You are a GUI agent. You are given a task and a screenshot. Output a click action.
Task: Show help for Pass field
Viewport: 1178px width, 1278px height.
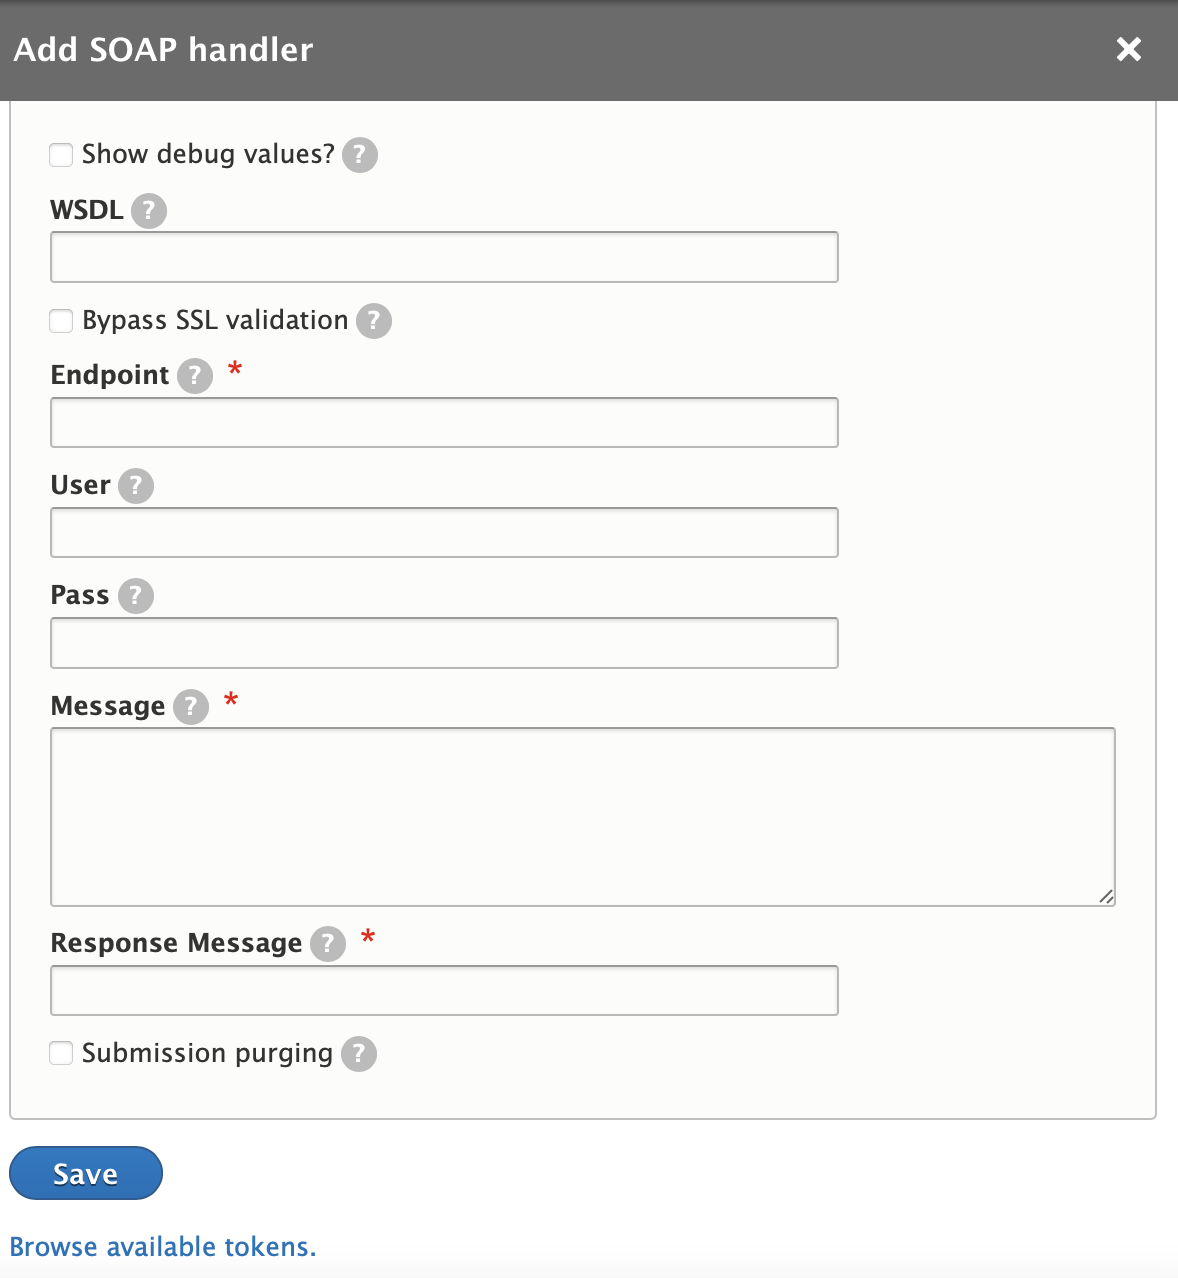(x=136, y=596)
